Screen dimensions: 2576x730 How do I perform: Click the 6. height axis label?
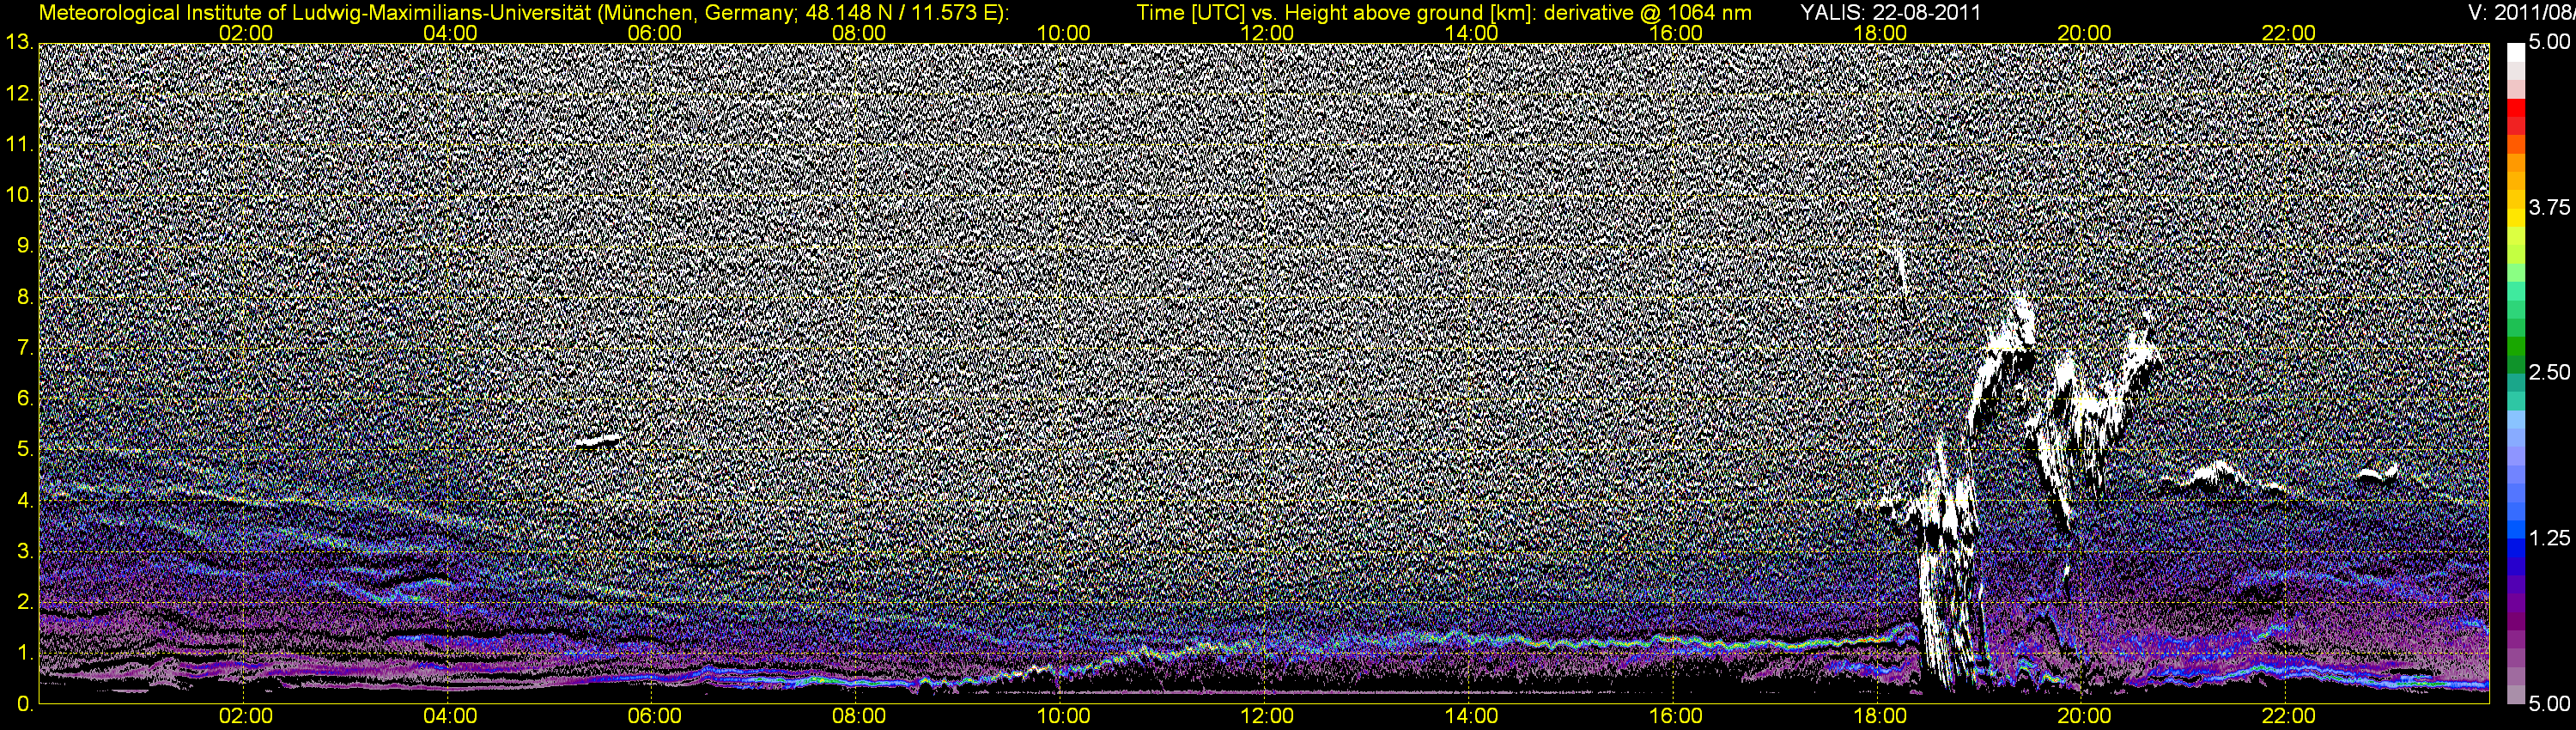[26, 399]
